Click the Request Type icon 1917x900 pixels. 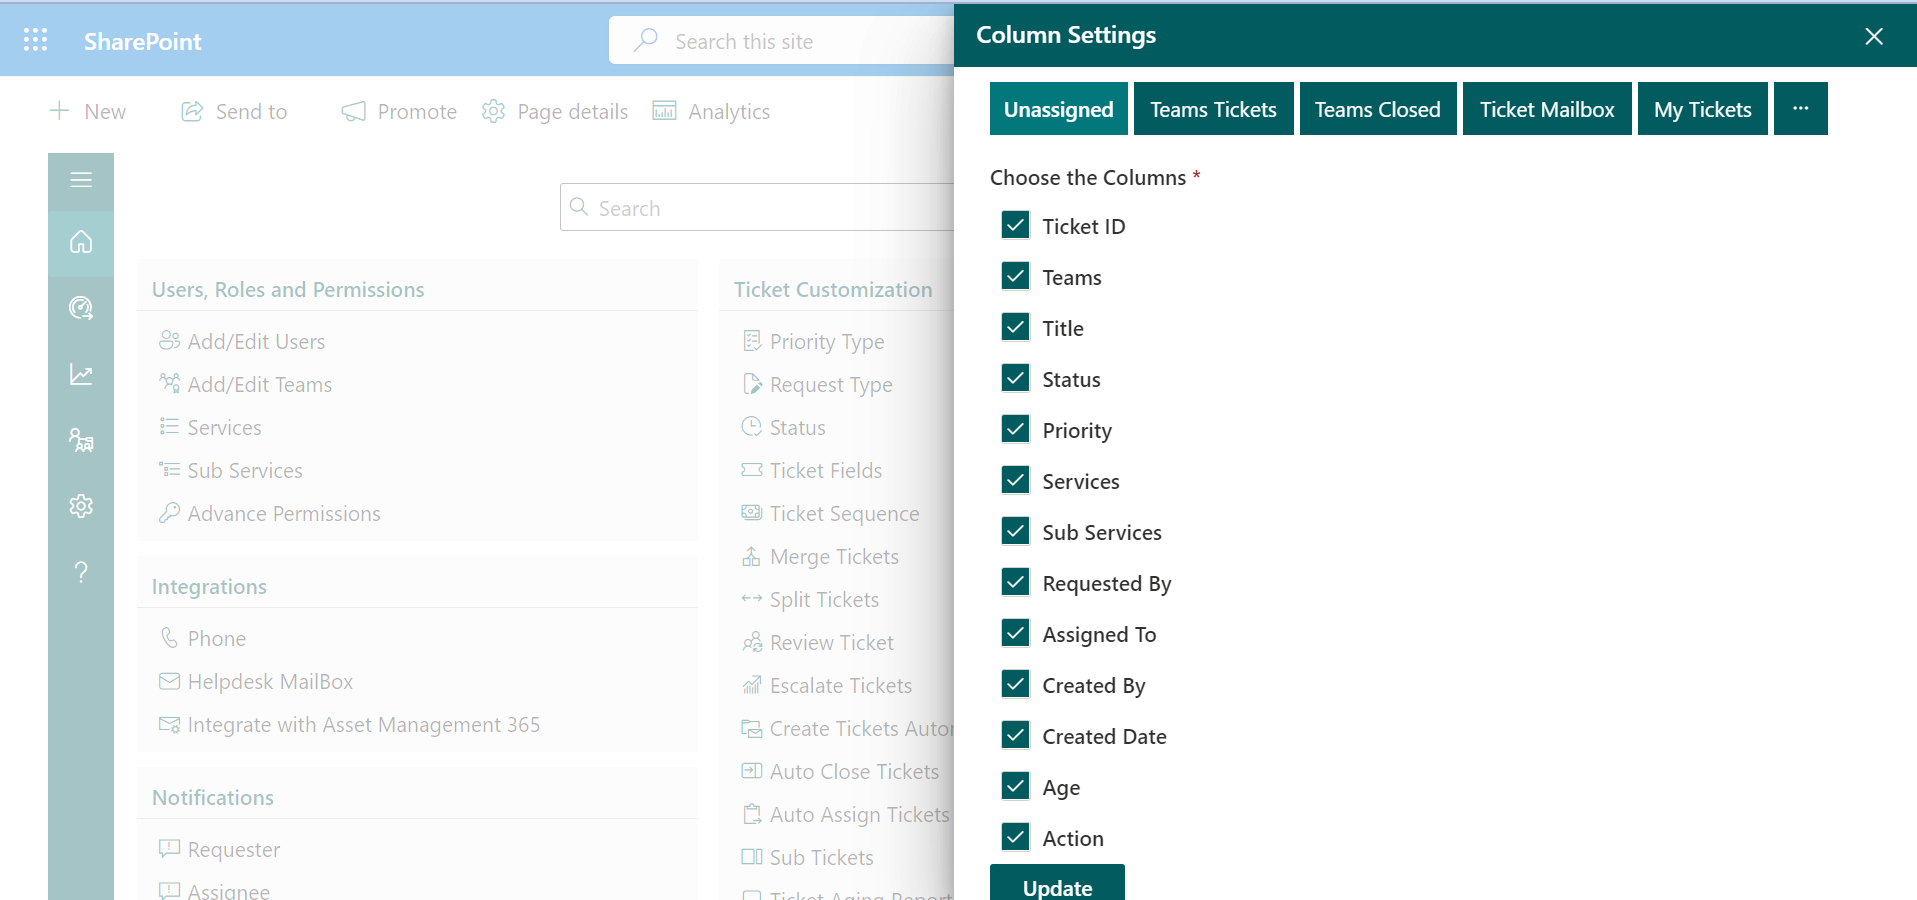[752, 384]
